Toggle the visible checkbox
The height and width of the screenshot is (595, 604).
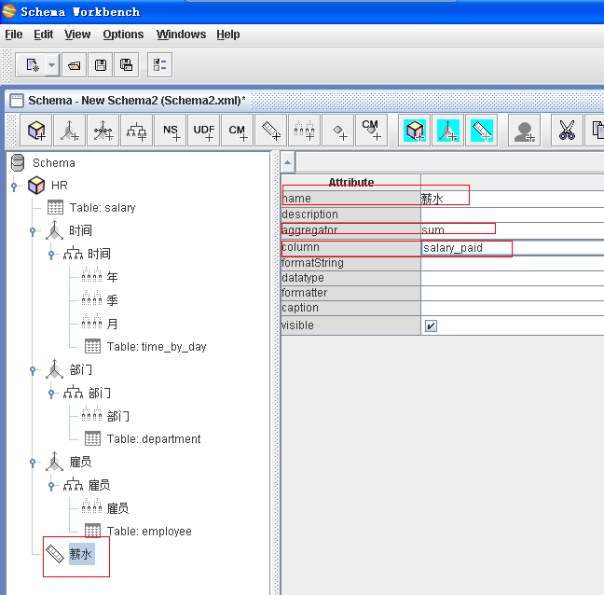[x=431, y=326]
